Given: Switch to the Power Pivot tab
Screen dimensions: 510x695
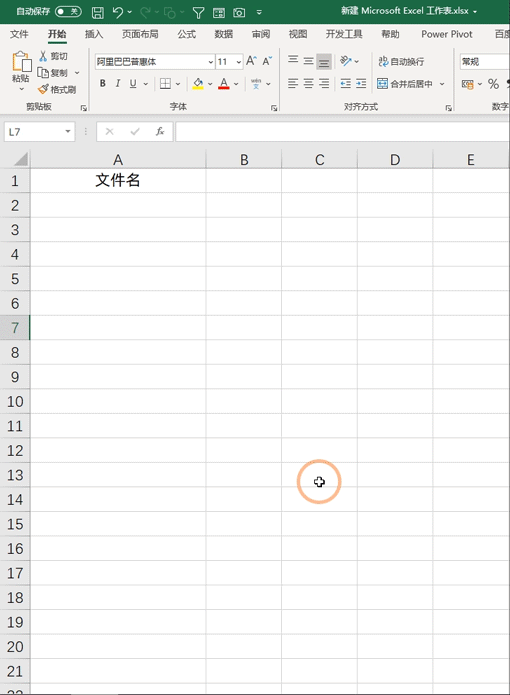Looking at the screenshot, I should coord(447,34).
